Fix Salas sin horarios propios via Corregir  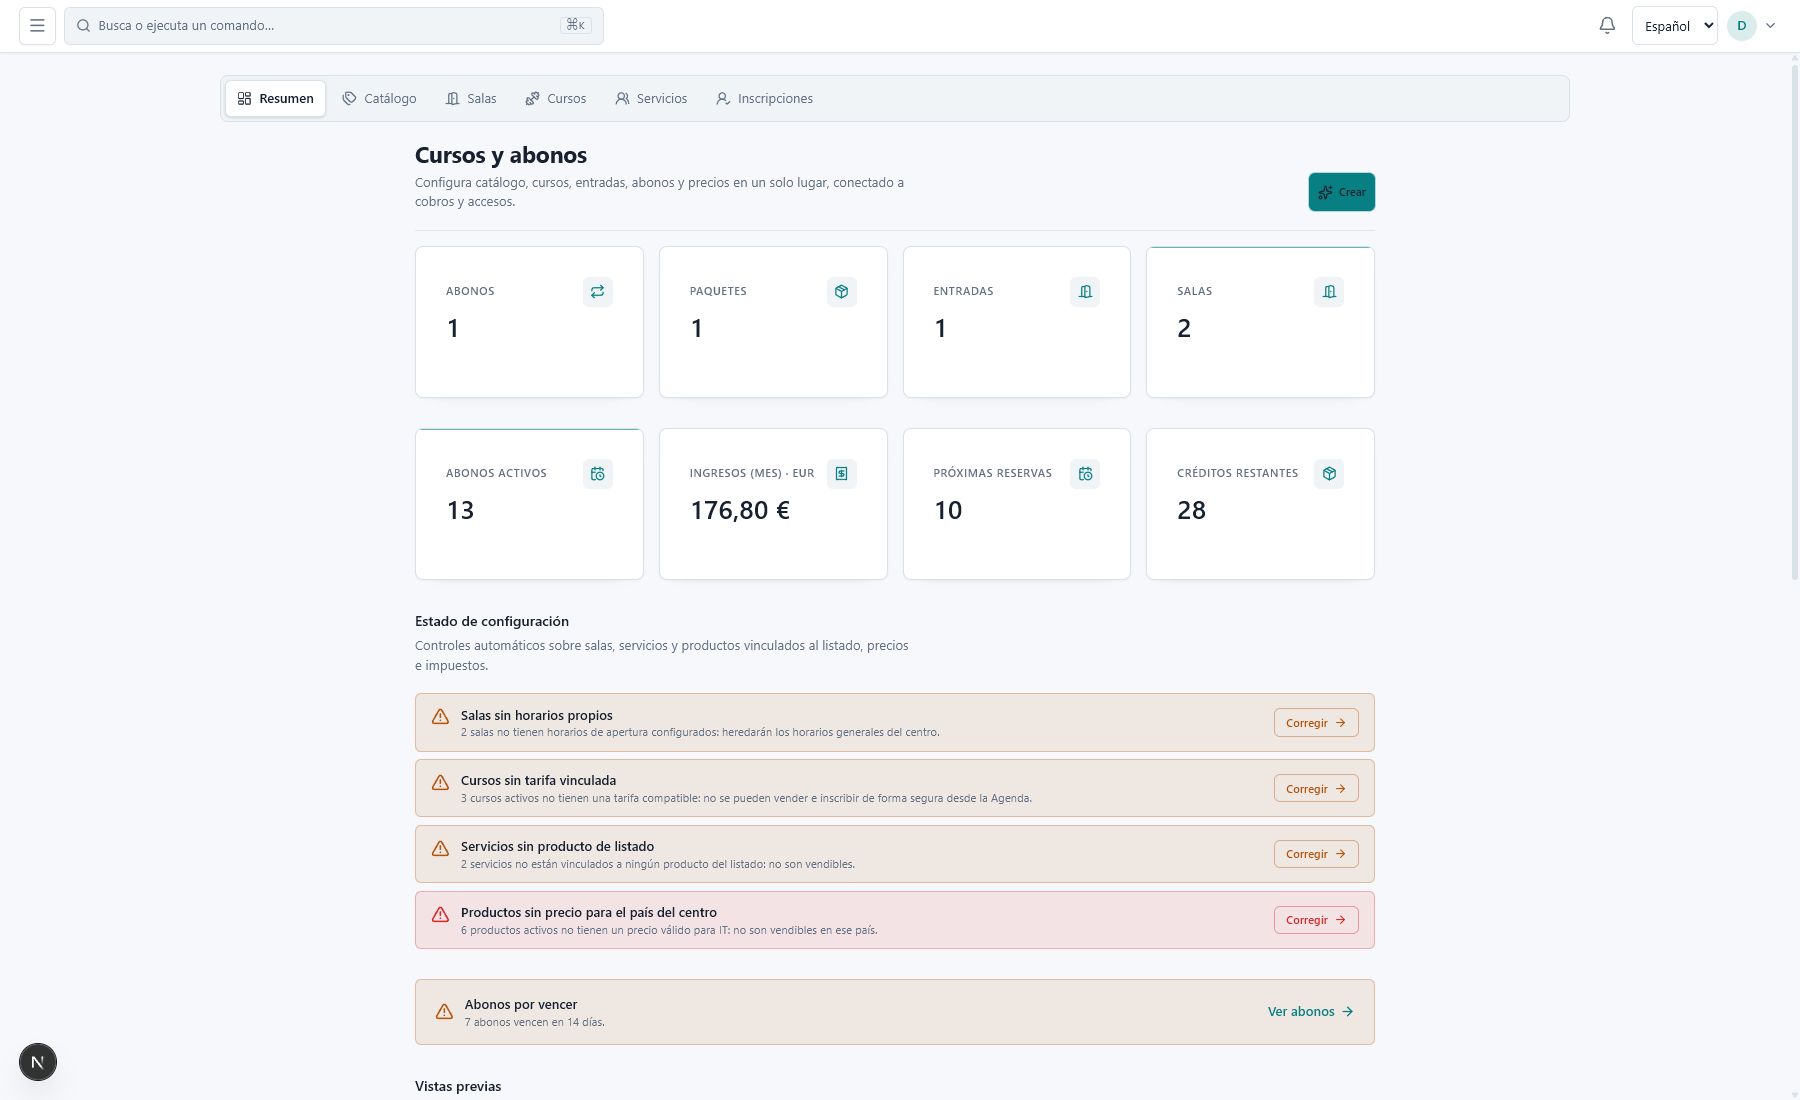1316,723
